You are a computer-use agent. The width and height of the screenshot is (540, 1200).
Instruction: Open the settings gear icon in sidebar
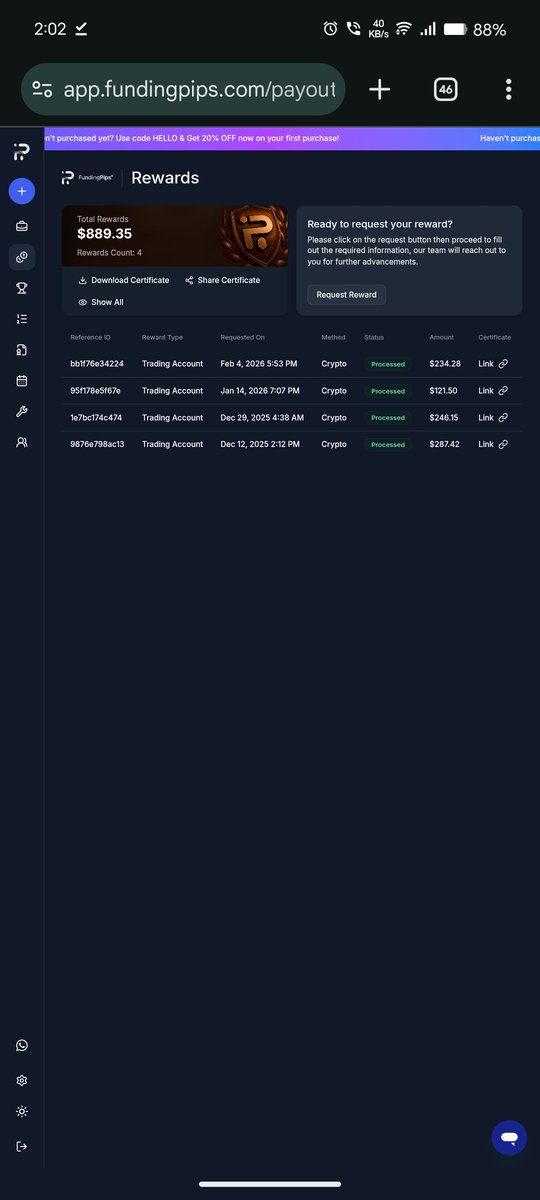(x=22, y=1080)
